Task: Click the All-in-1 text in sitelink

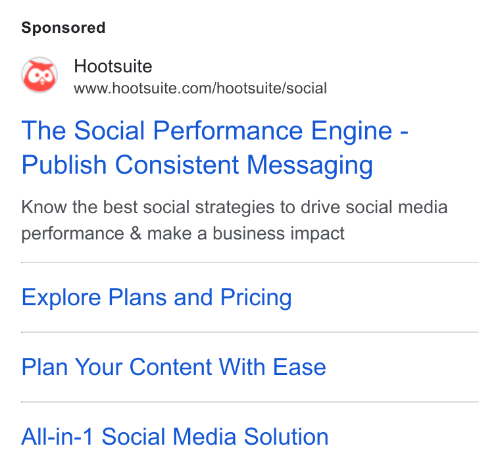Action: pyautogui.click(x=57, y=437)
